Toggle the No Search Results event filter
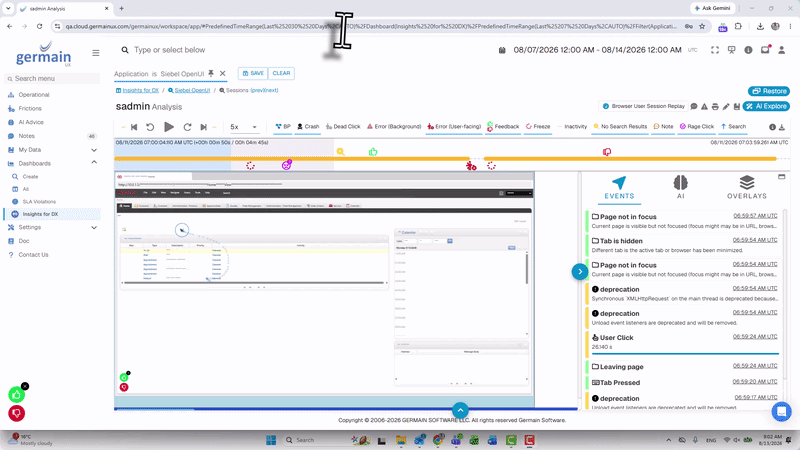 (620, 127)
